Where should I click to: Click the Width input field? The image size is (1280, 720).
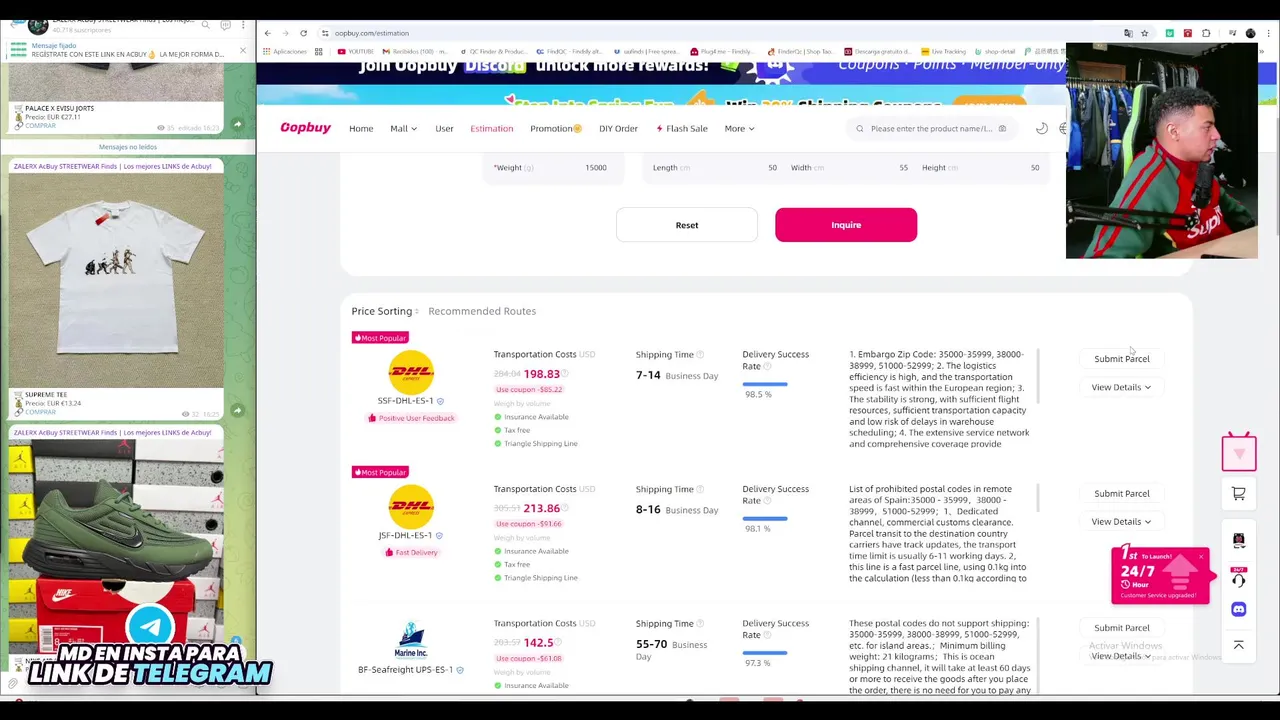pyautogui.click(x=849, y=167)
